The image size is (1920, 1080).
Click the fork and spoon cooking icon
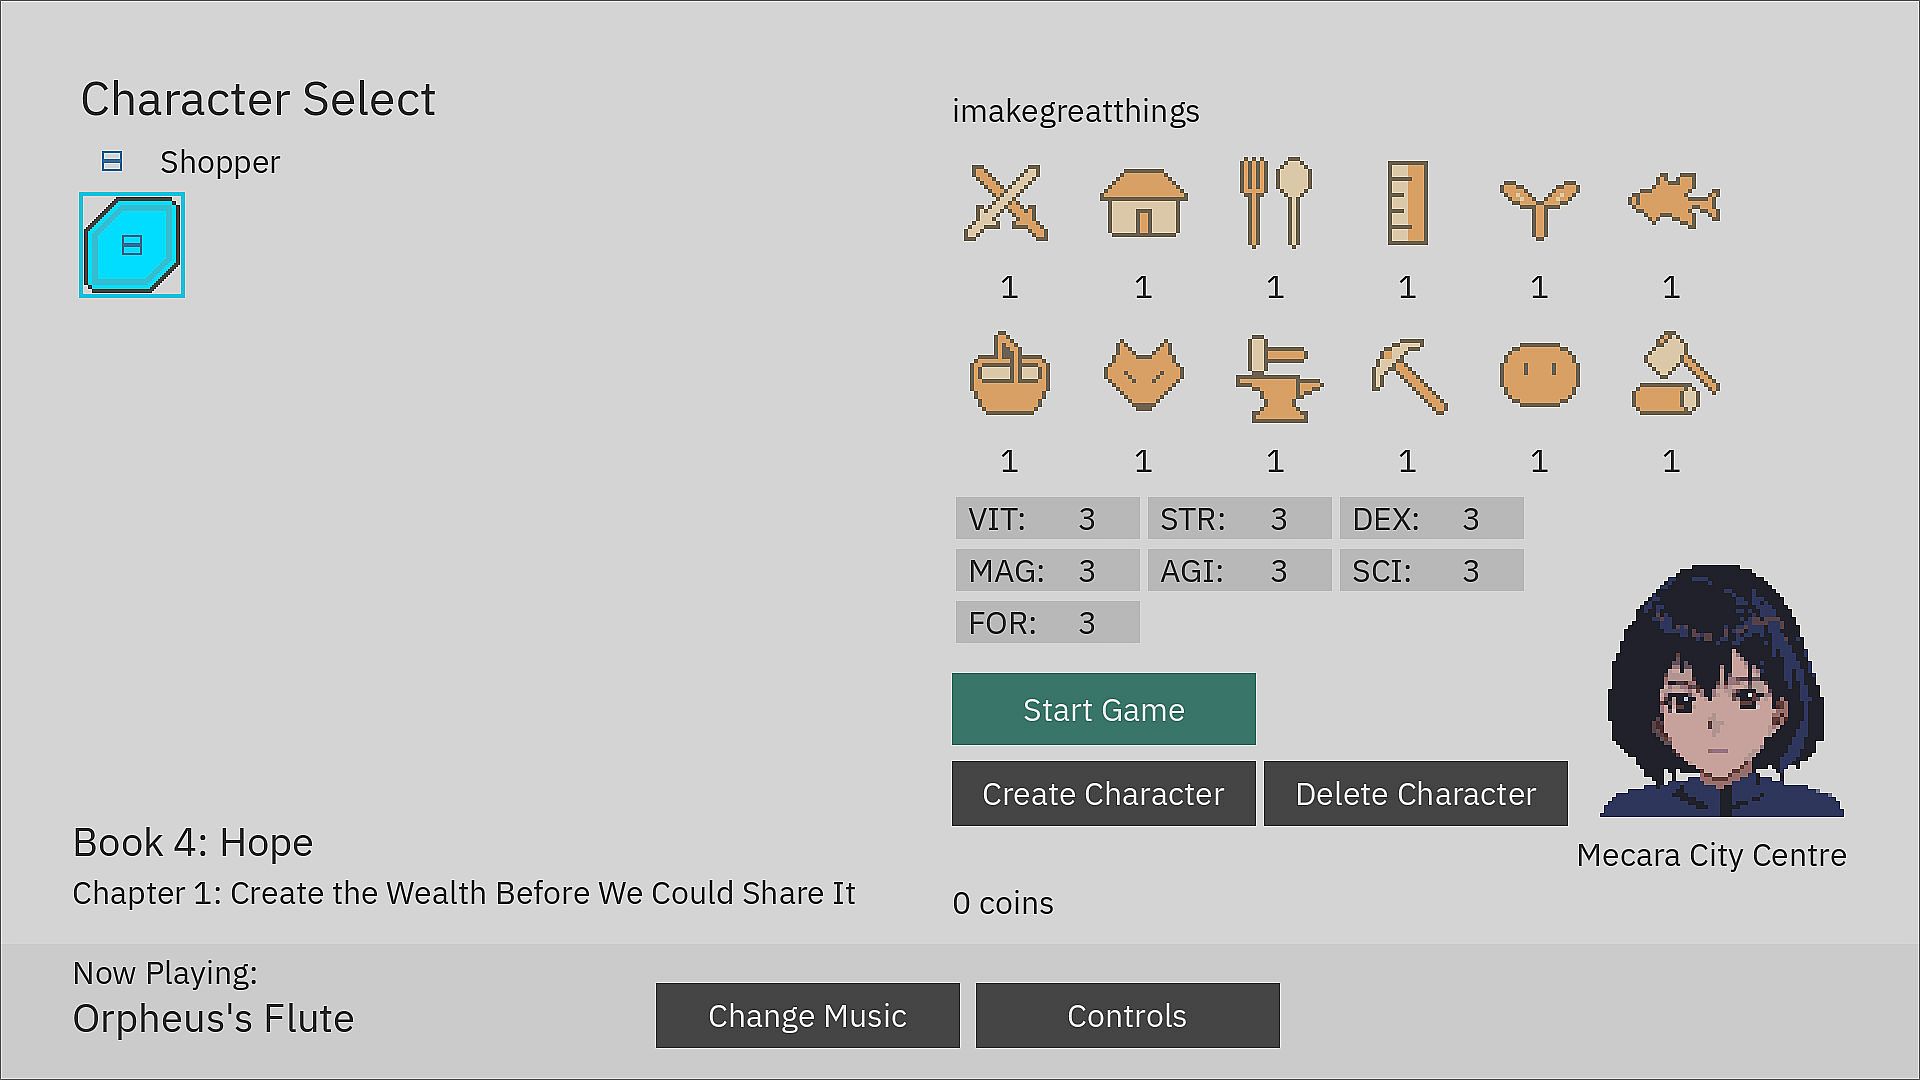pyautogui.click(x=1275, y=203)
